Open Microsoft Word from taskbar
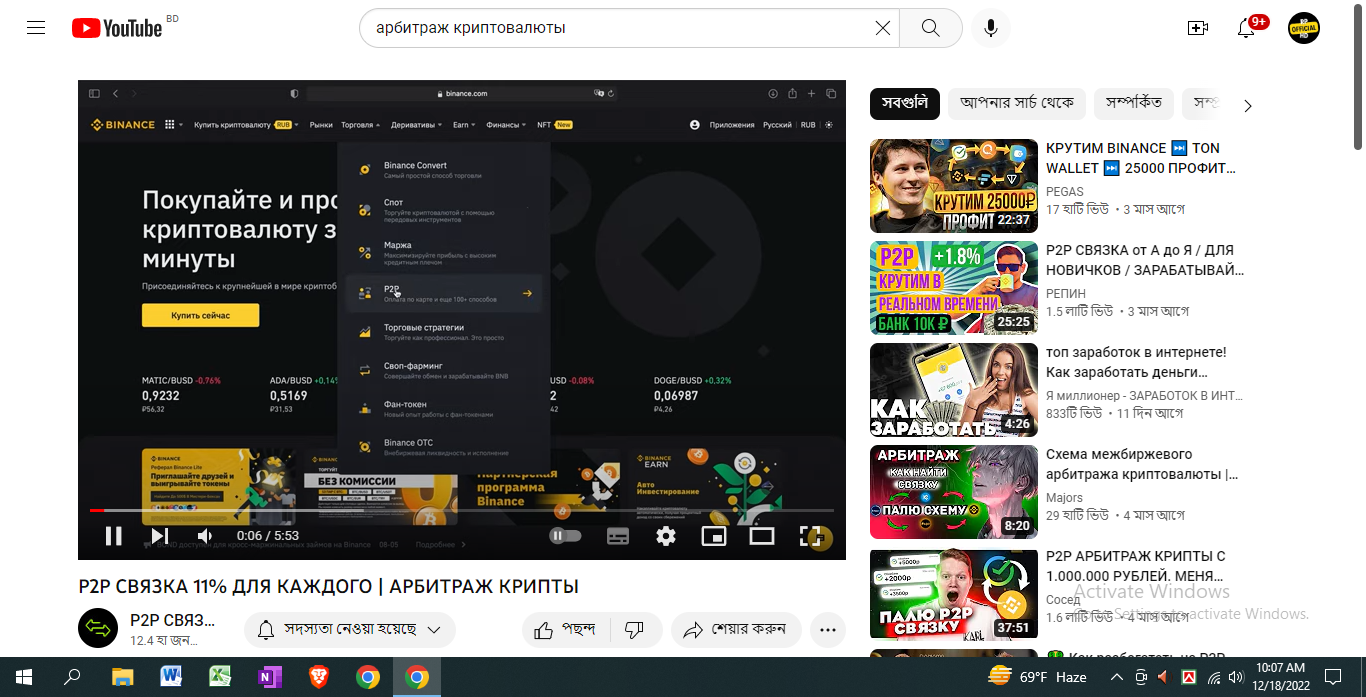The image size is (1366, 697). (171, 678)
